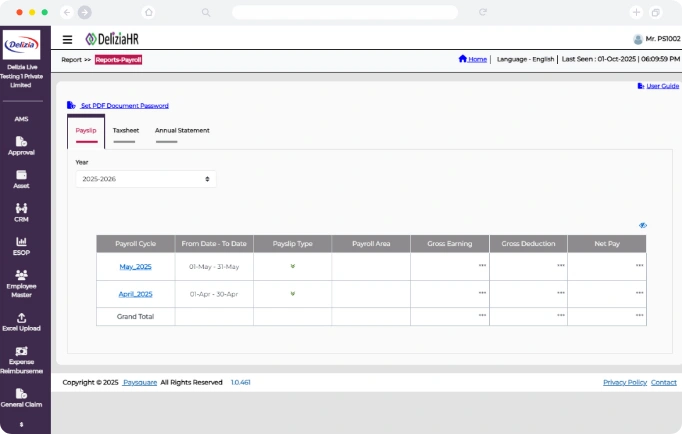The width and height of the screenshot is (682, 434).
Task: Open a new browser tab
Action: (636, 12)
